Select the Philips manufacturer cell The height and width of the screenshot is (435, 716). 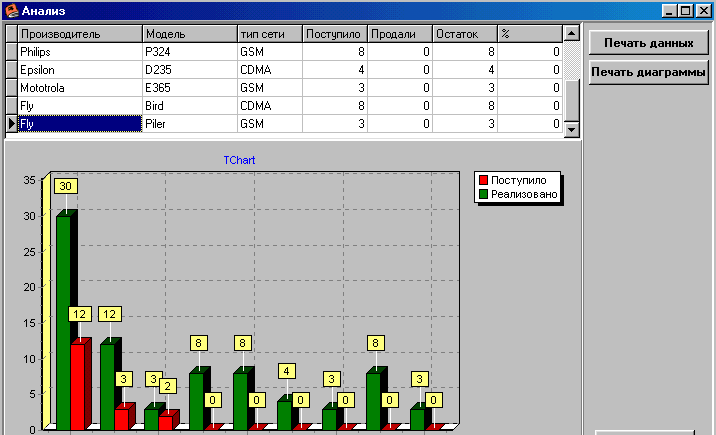[x=80, y=52]
